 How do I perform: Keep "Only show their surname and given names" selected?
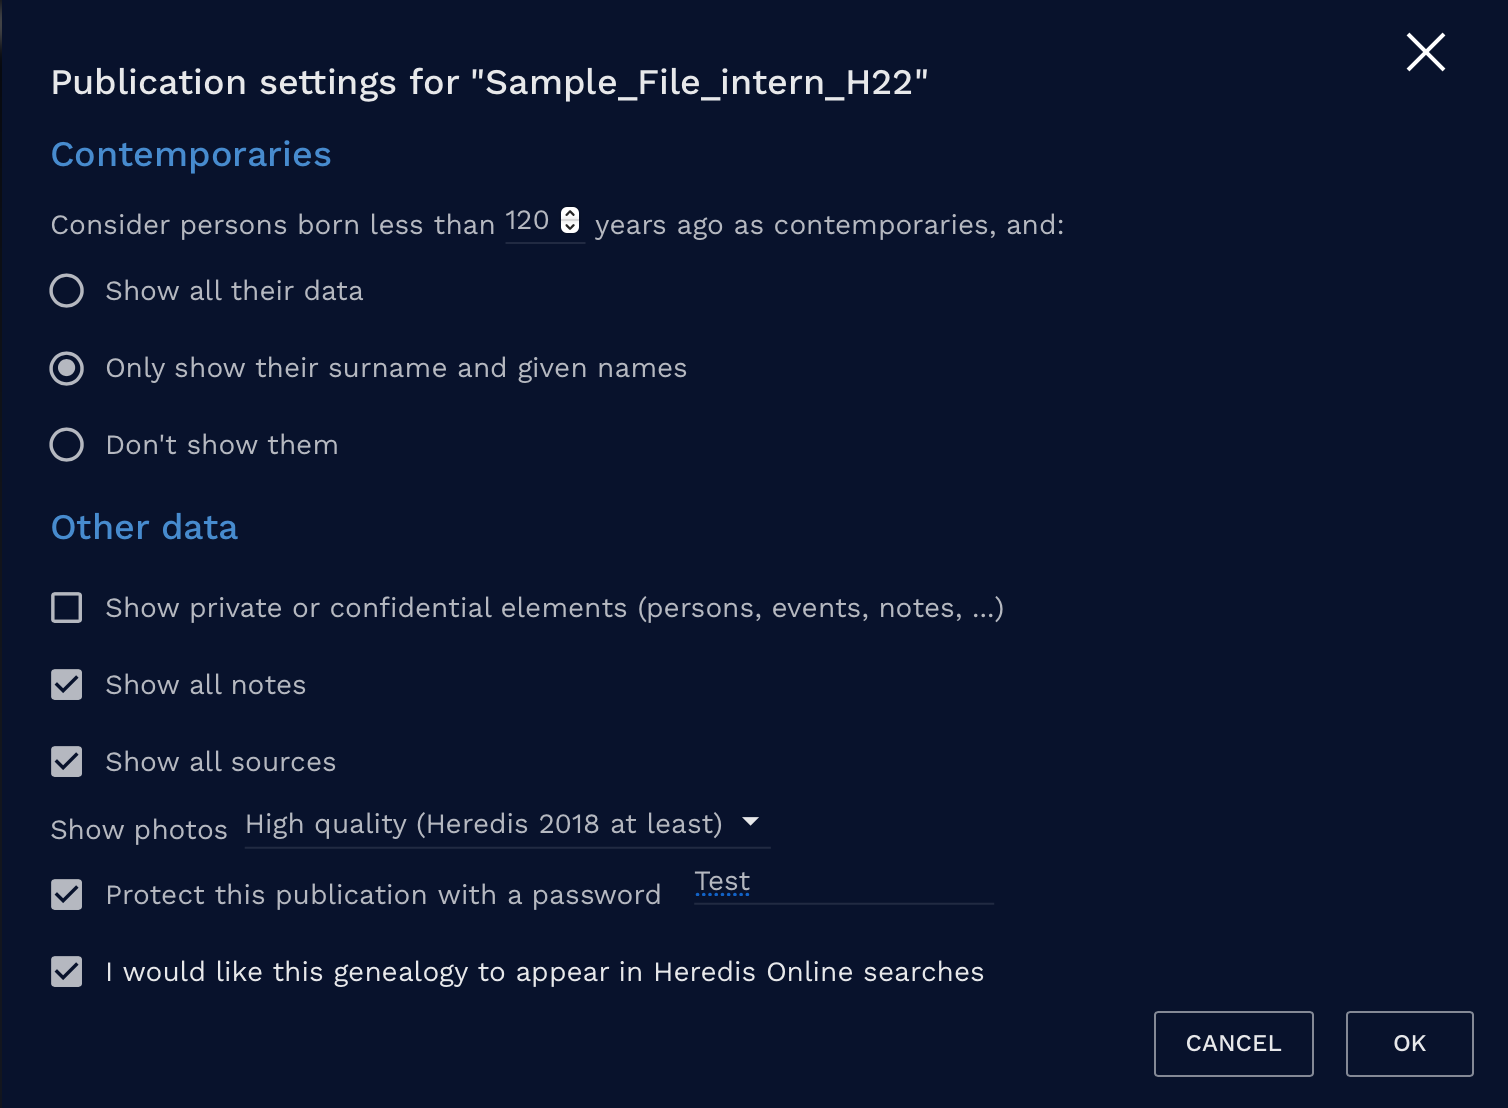[66, 368]
